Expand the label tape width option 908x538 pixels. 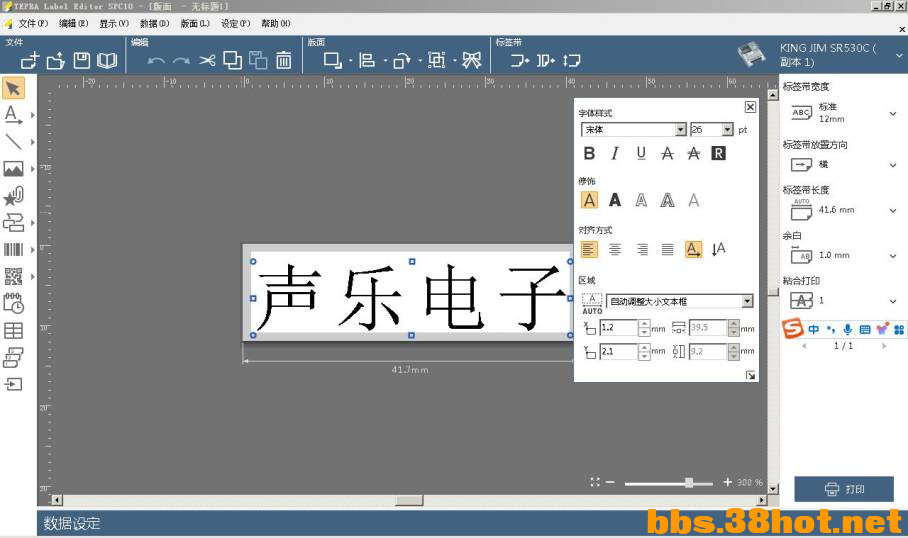click(x=892, y=113)
